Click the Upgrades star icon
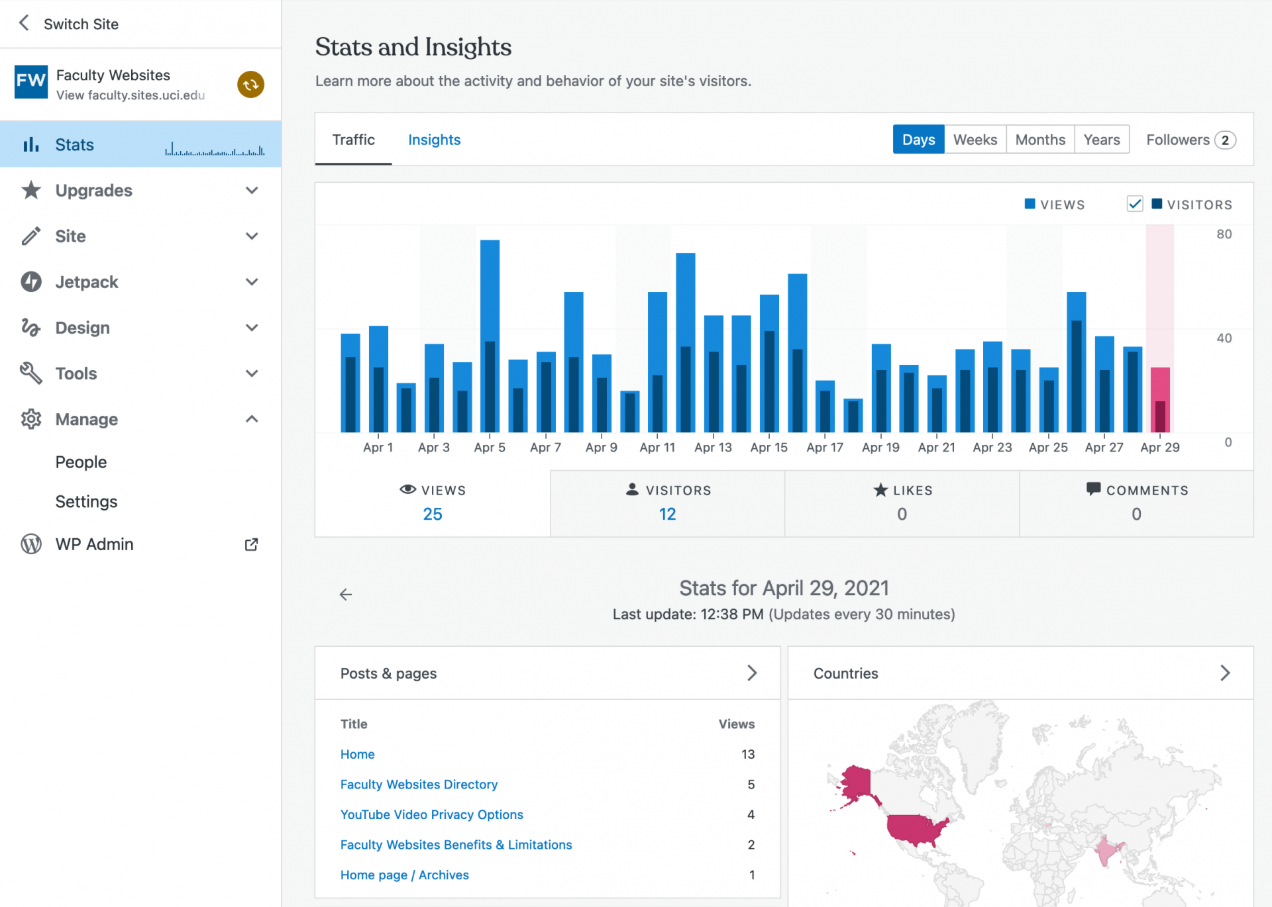The width and height of the screenshot is (1272, 907). click(x=31, y=190)
